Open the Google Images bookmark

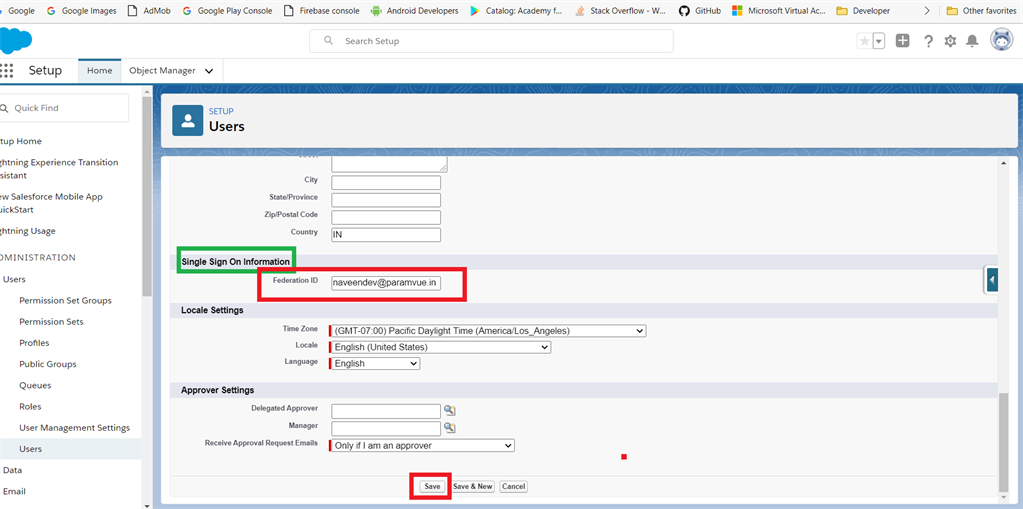coord(82,11)
